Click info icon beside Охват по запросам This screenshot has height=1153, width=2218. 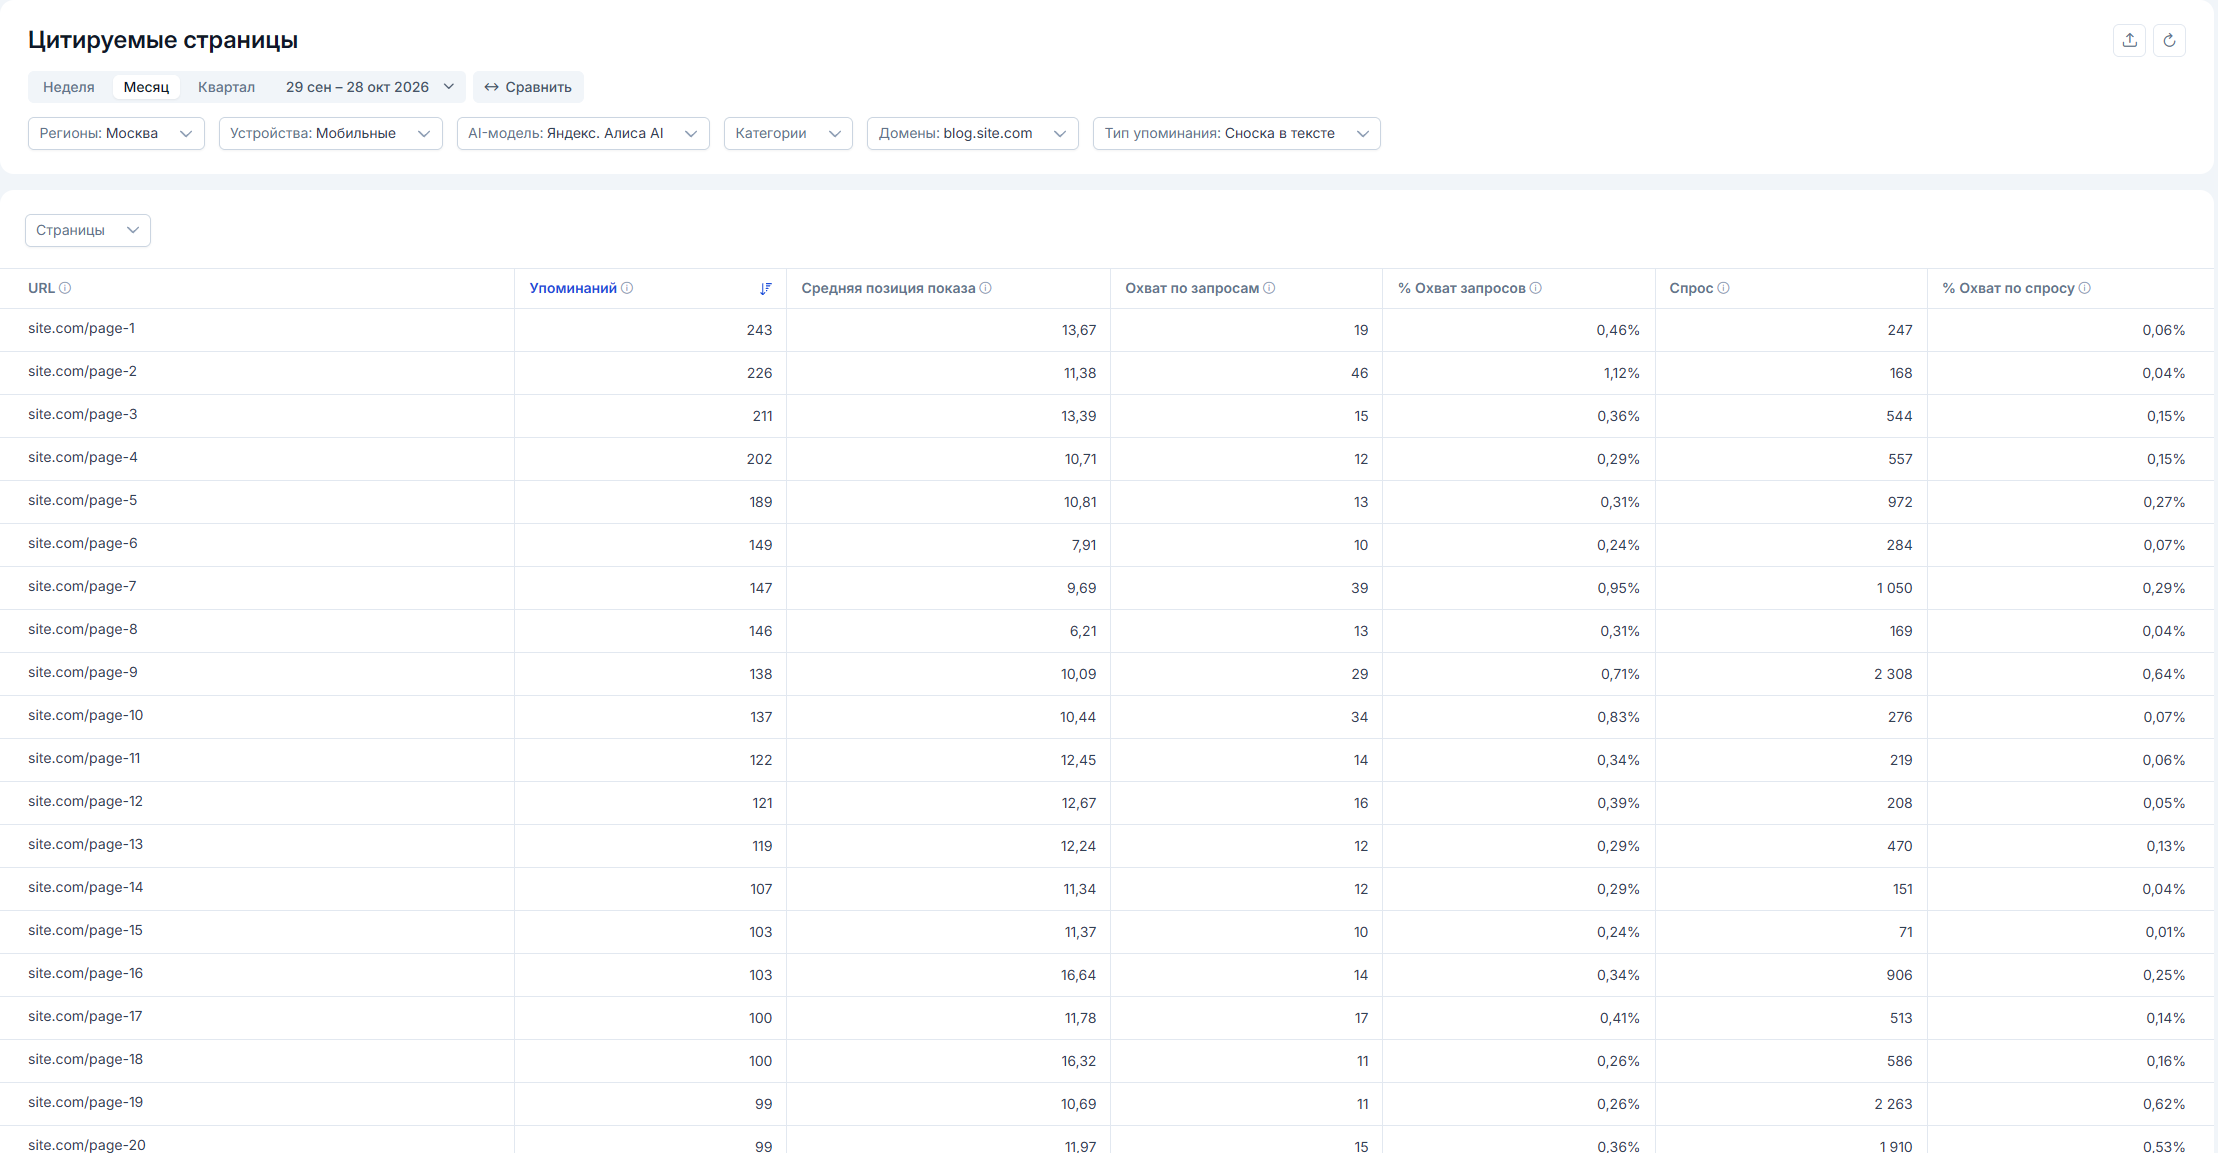1269,288
